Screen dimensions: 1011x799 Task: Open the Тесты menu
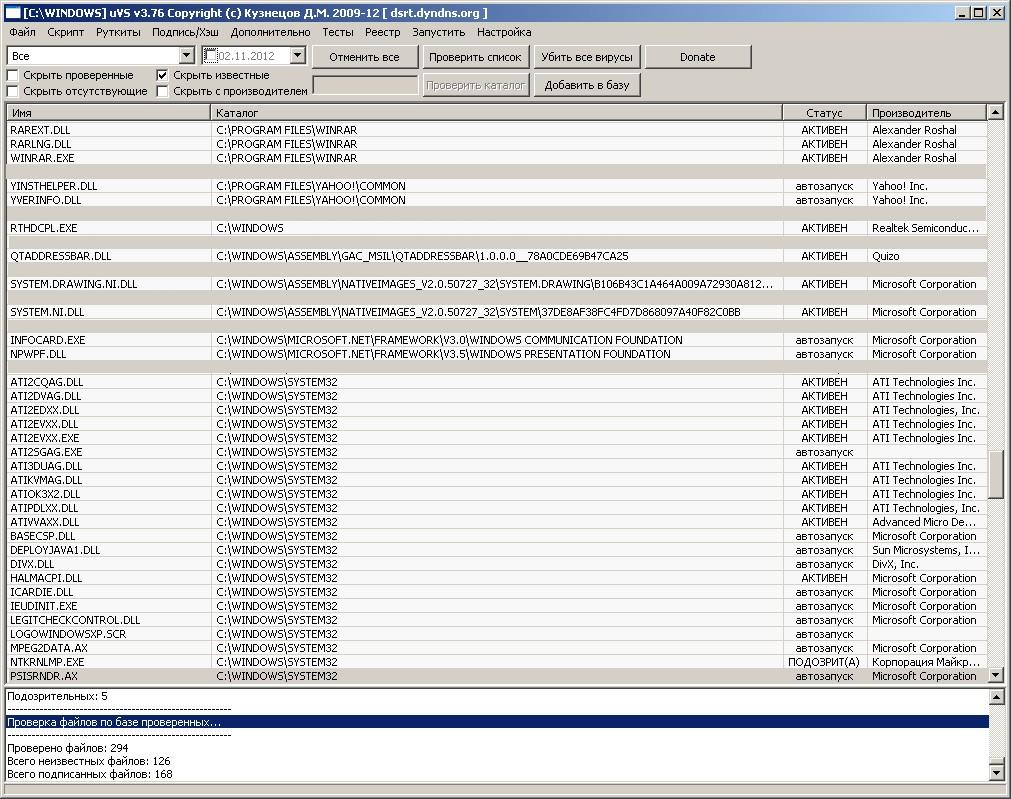tap(338, 32)
